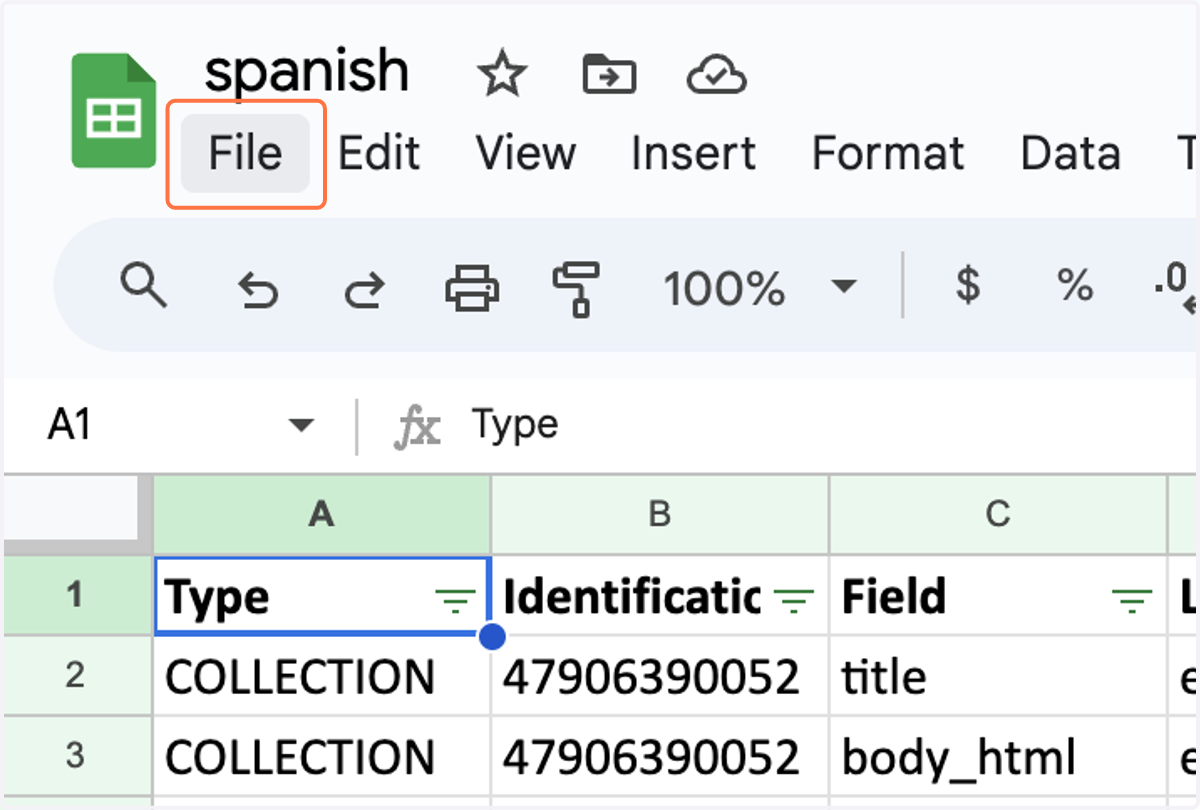The width and height of the screenshot is (1200, 810).
Task: Select column A header
Action: (321, 514)
